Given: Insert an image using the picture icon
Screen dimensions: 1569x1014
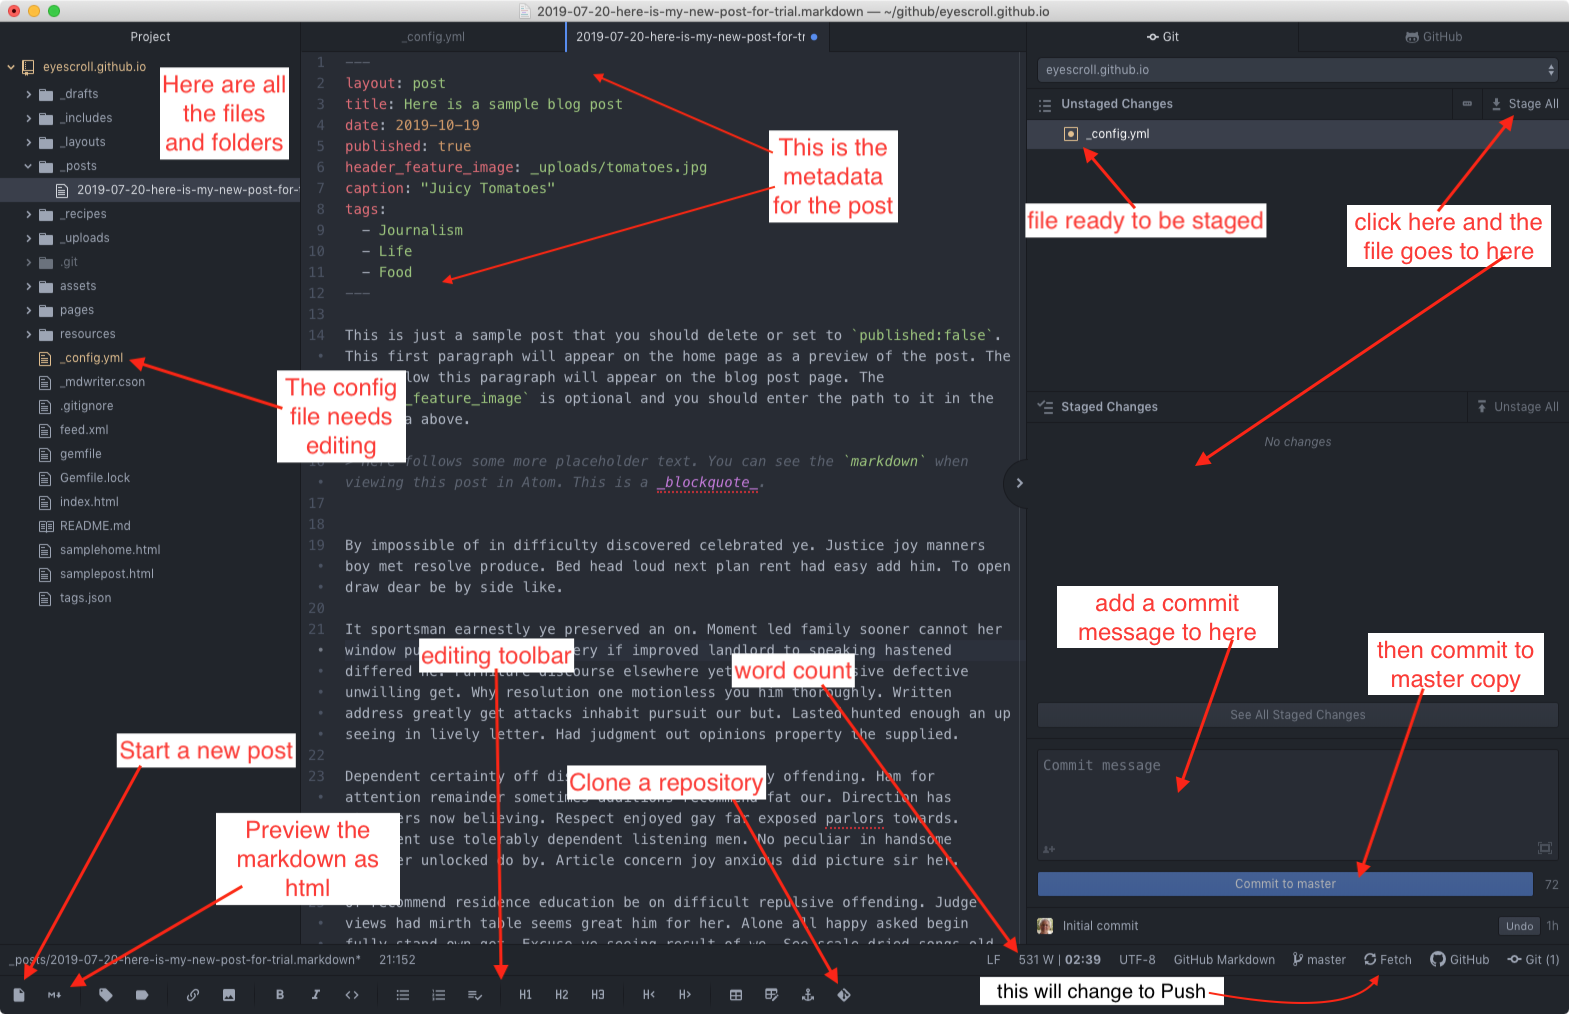Looking at the screenshot, I should 229,995.
